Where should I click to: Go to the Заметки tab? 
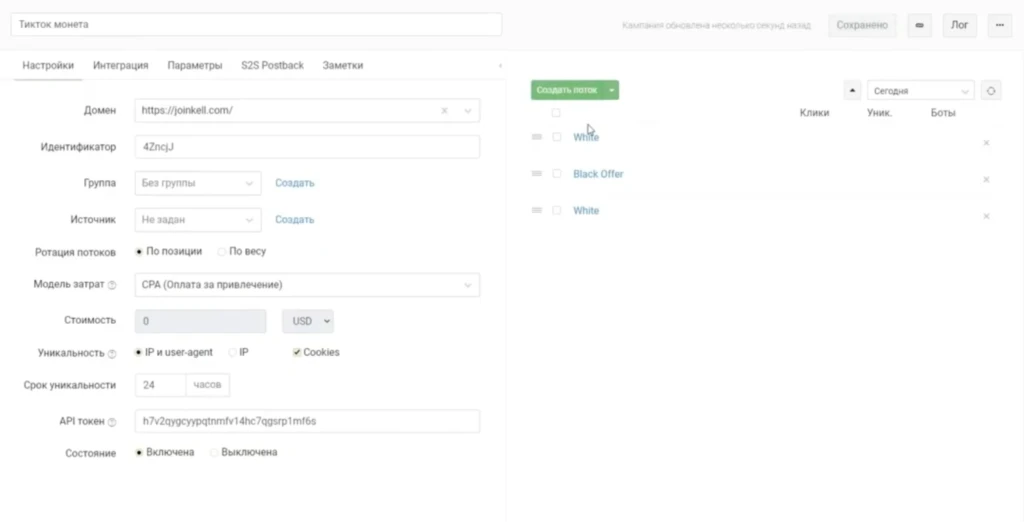click(x=343, y=65)
